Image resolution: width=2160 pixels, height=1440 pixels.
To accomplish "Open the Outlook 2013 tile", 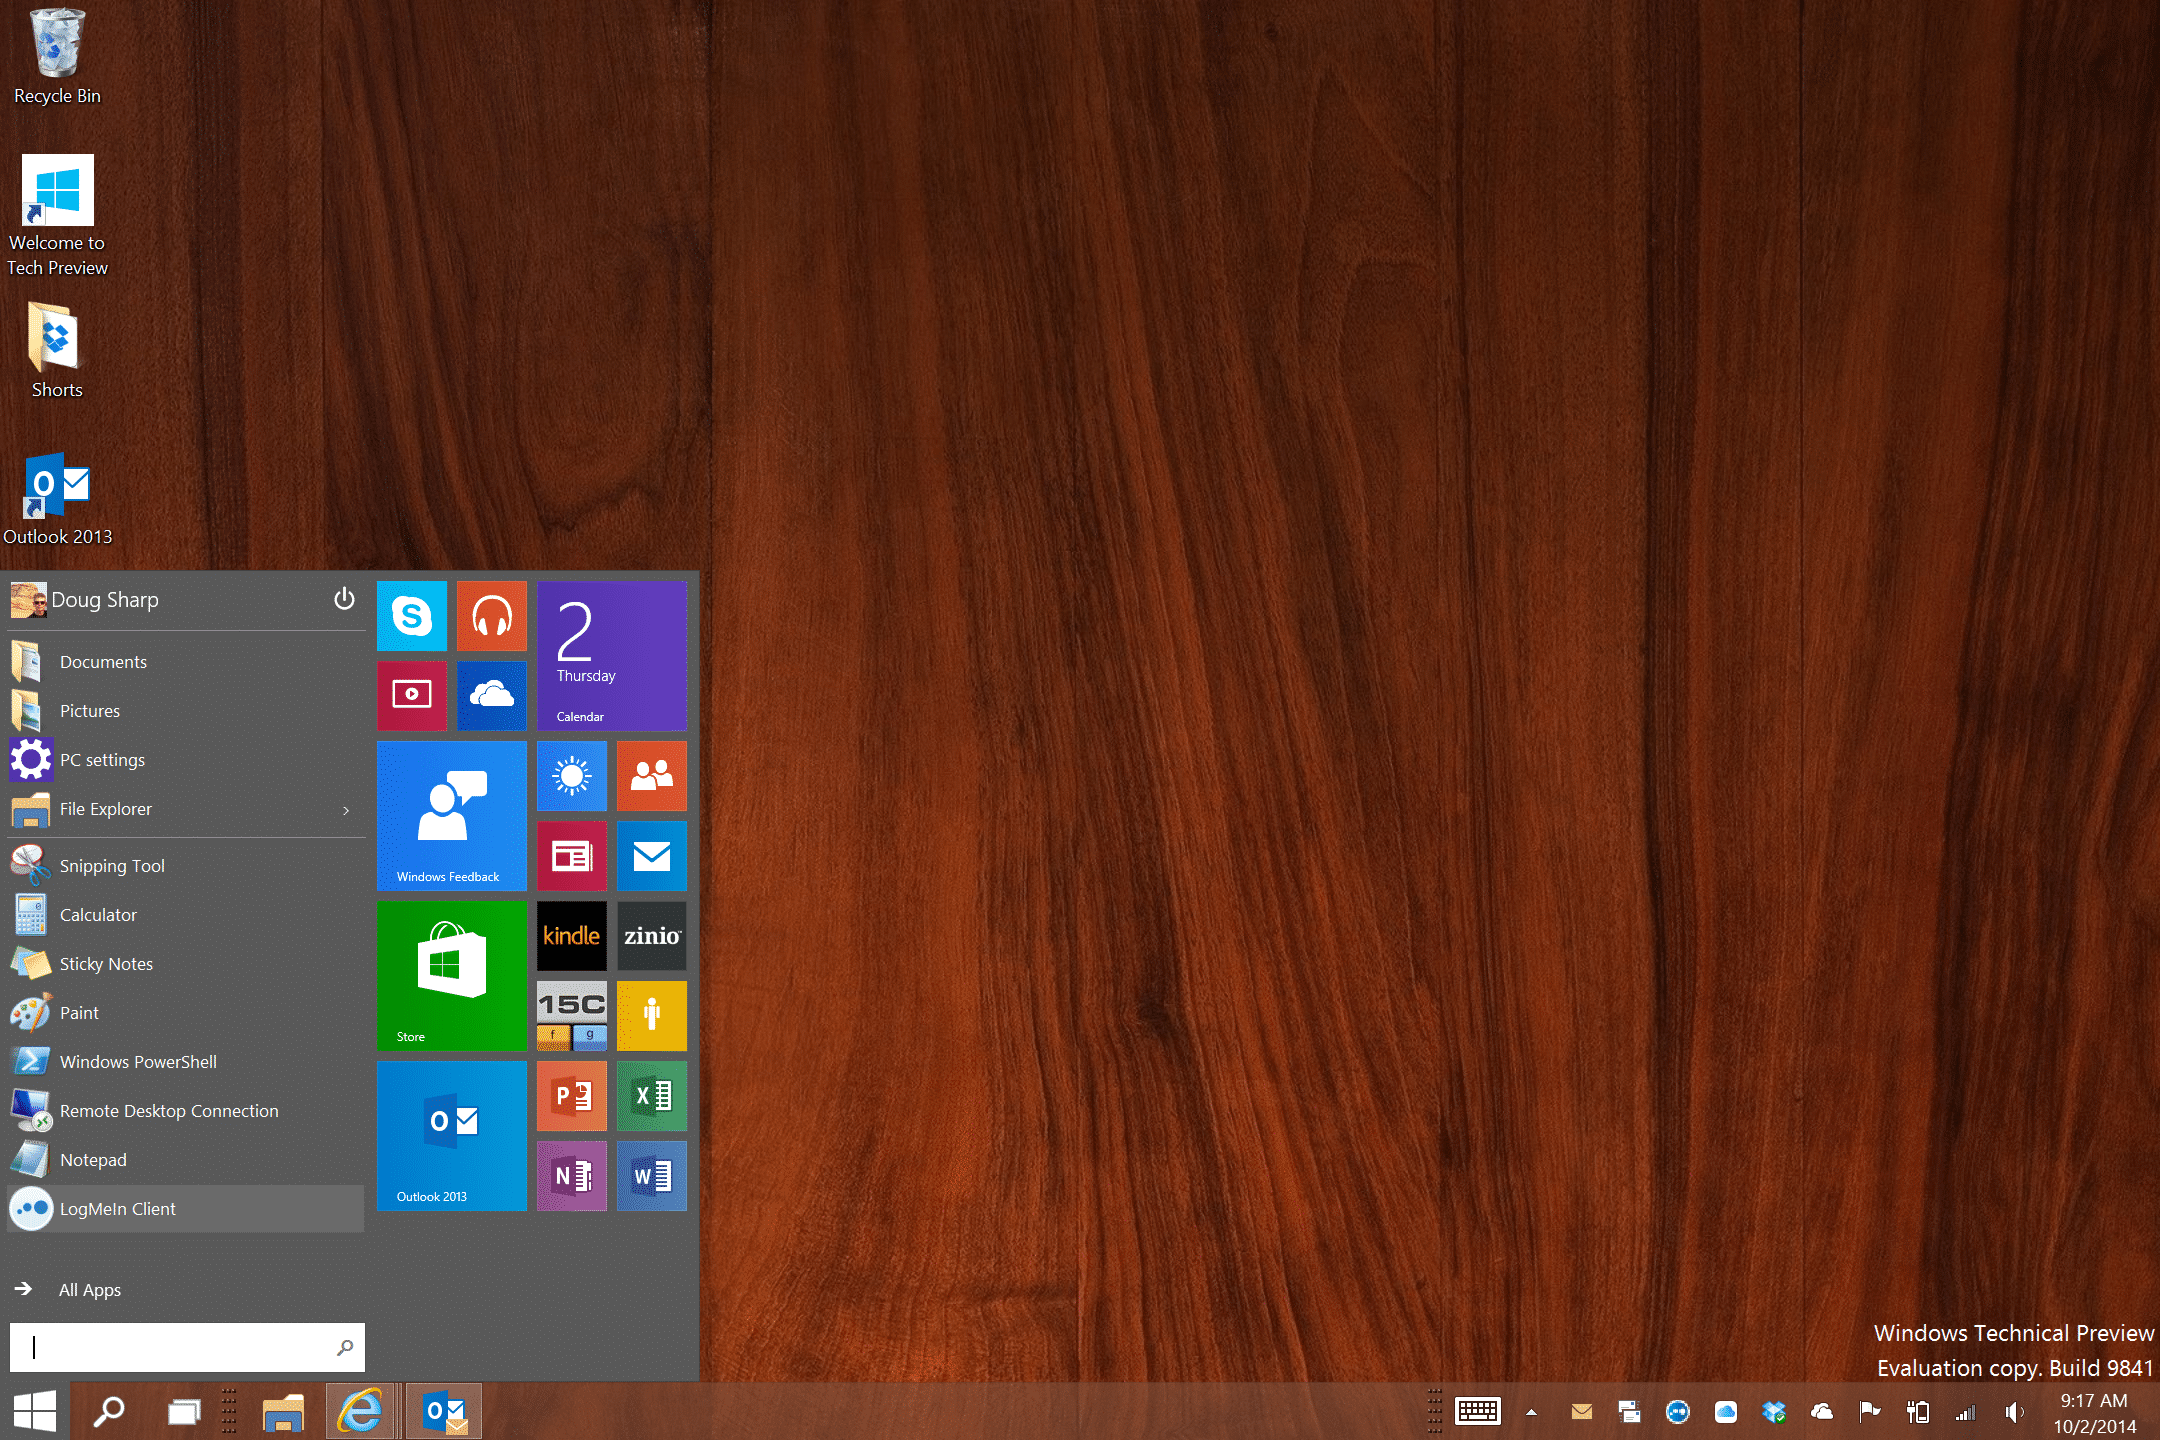I will [x=452, y=1136].
